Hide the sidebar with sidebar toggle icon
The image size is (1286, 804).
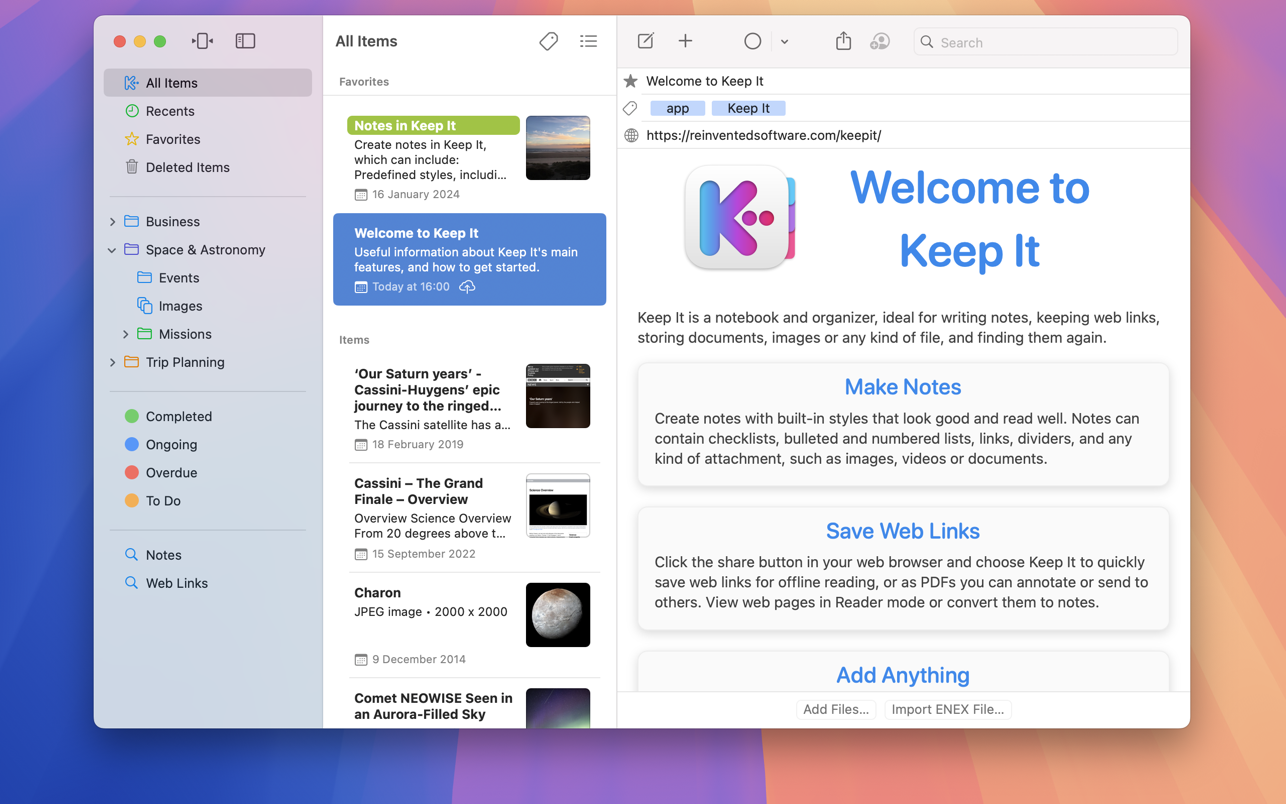(x=245, y=41)
